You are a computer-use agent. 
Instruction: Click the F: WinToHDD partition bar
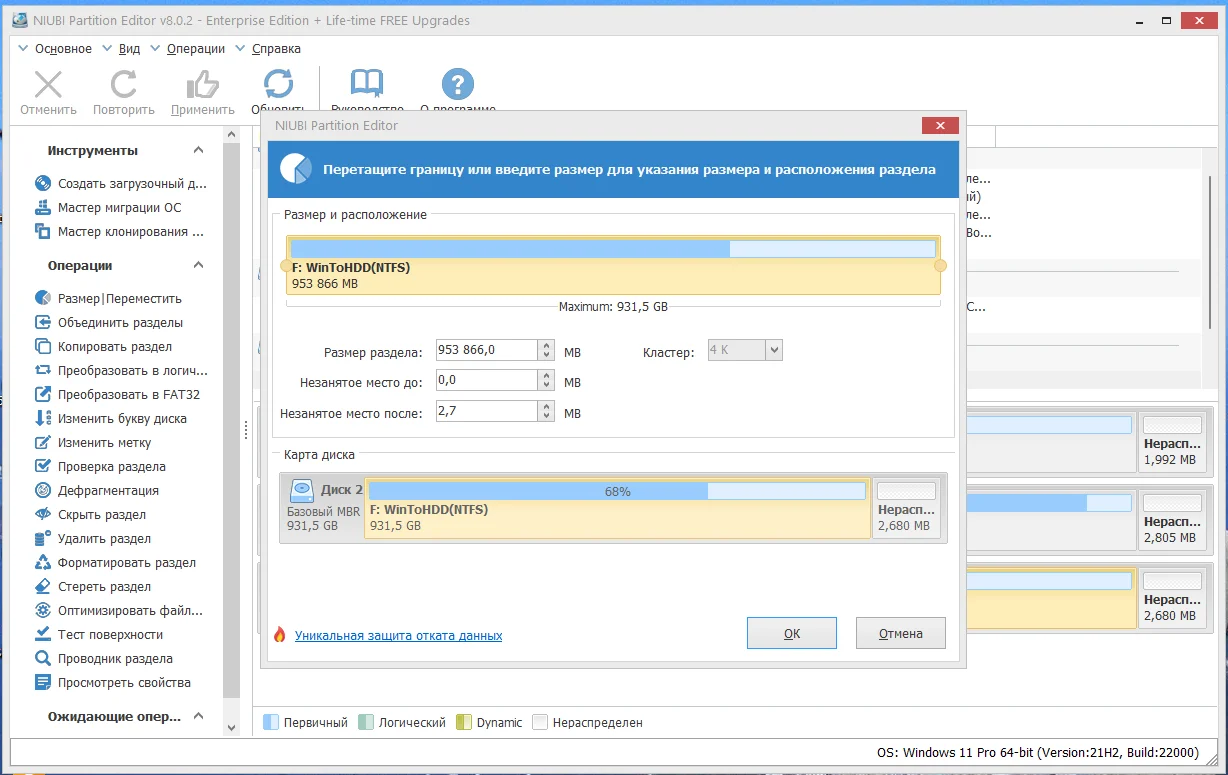(x=613, y=265)
